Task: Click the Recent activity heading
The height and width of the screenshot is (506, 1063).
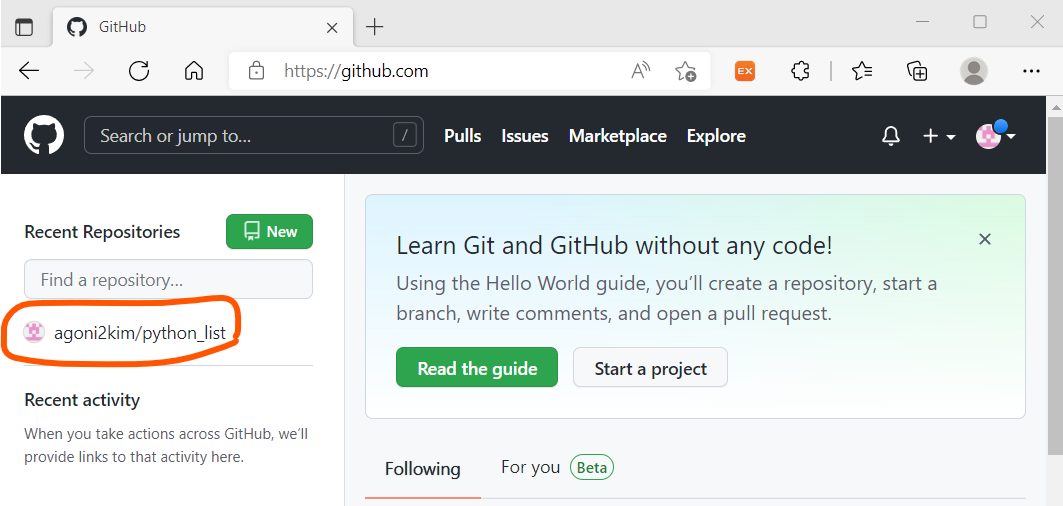Action: (x=82, y=400)
